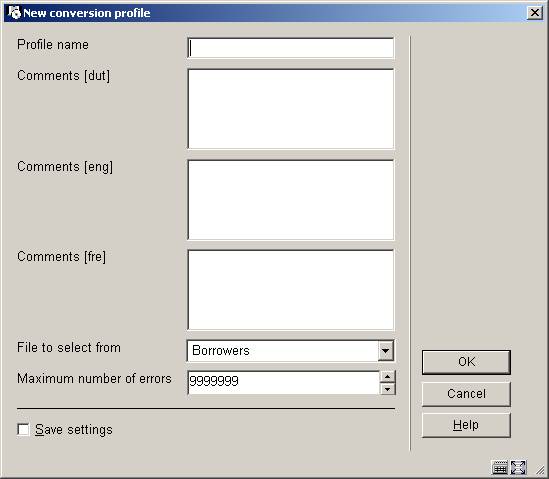Click the application icon in title bar

coord(14,13)
